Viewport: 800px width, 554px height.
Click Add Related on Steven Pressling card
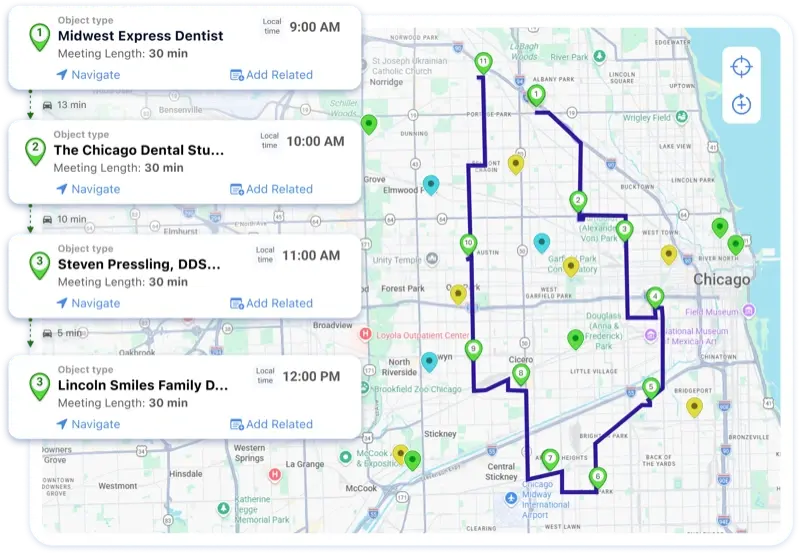pyautogui.click(x=271, y=304)
